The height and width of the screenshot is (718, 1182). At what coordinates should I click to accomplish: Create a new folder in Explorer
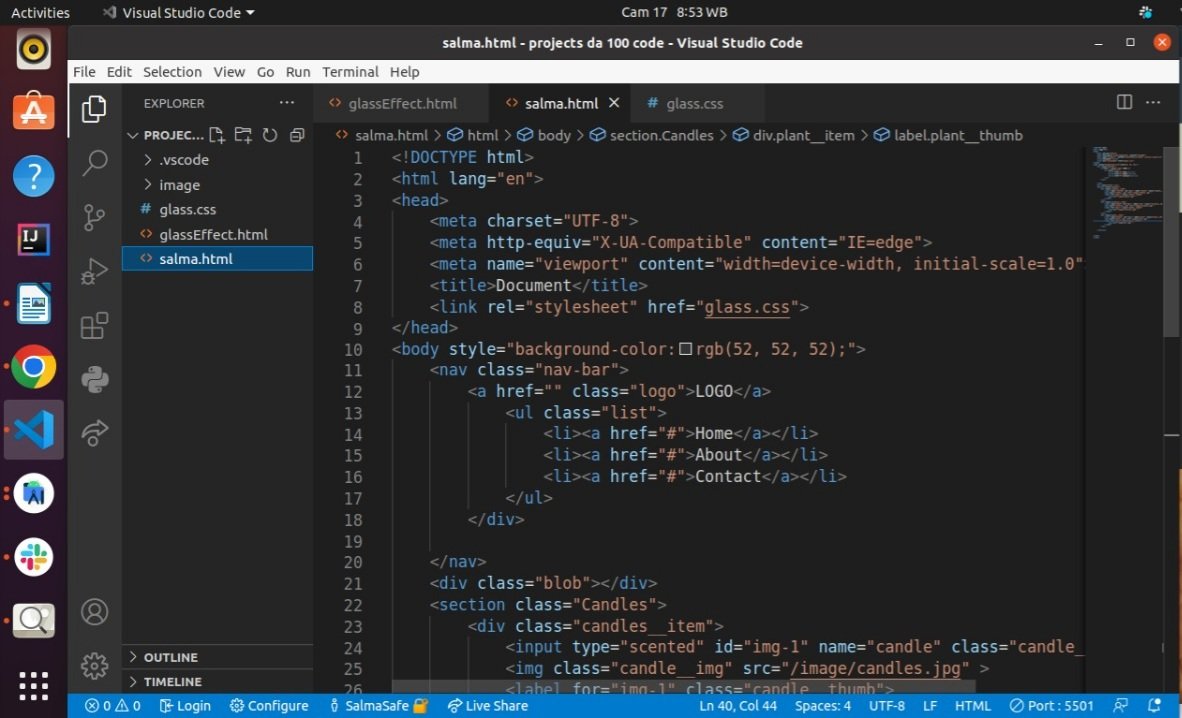243,135
